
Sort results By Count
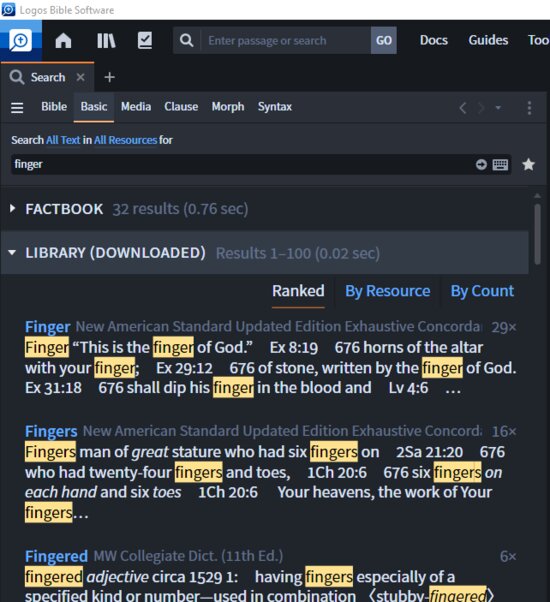pos(482,291)
